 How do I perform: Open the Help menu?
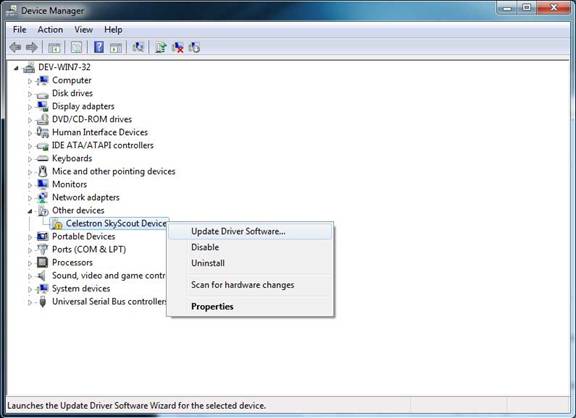[x=113, y=30]
